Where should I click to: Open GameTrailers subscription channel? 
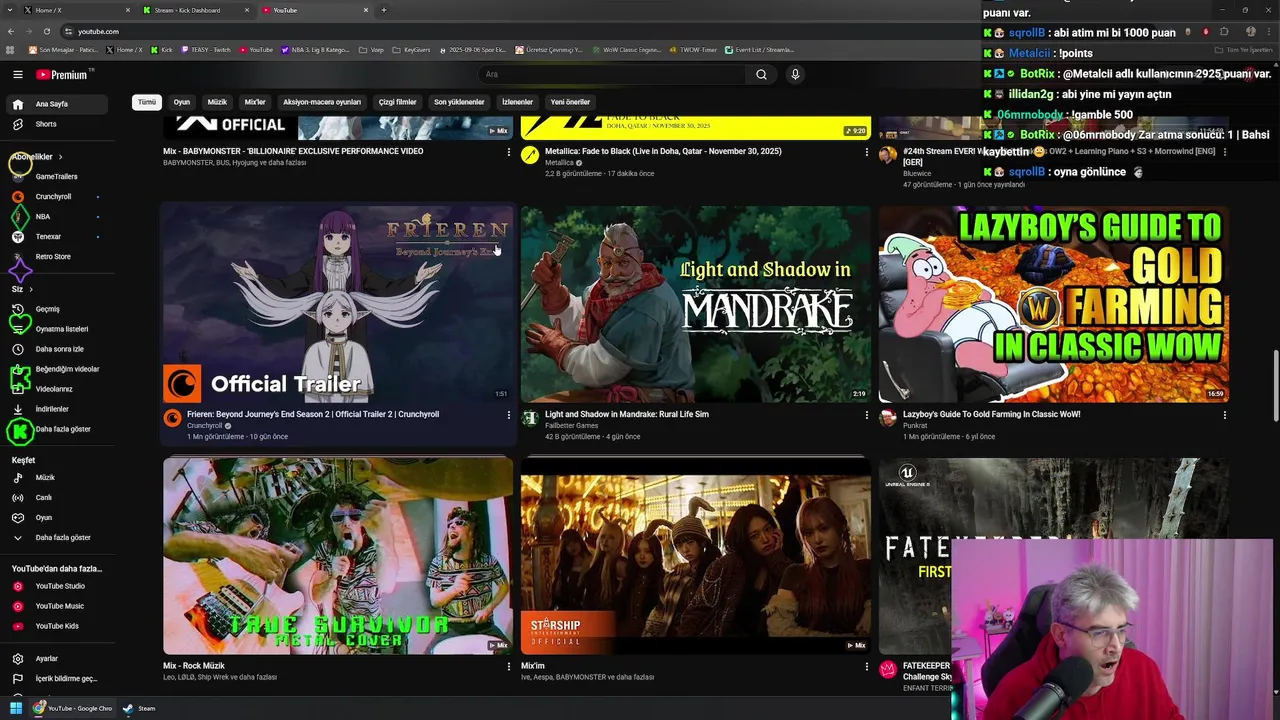(x=56, y=176)
